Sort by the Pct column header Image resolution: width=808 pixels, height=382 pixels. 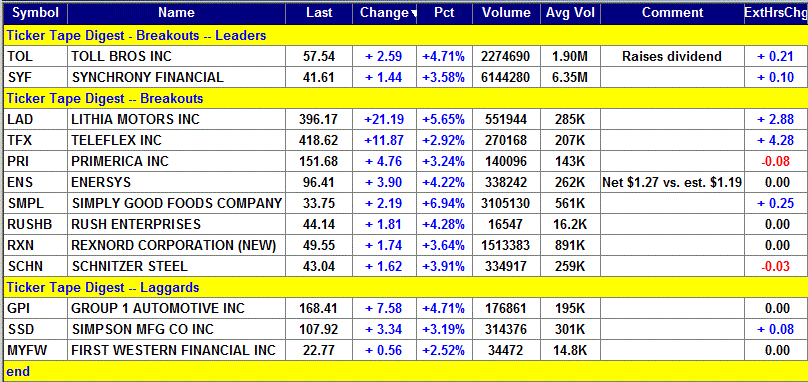pos(444,13)
